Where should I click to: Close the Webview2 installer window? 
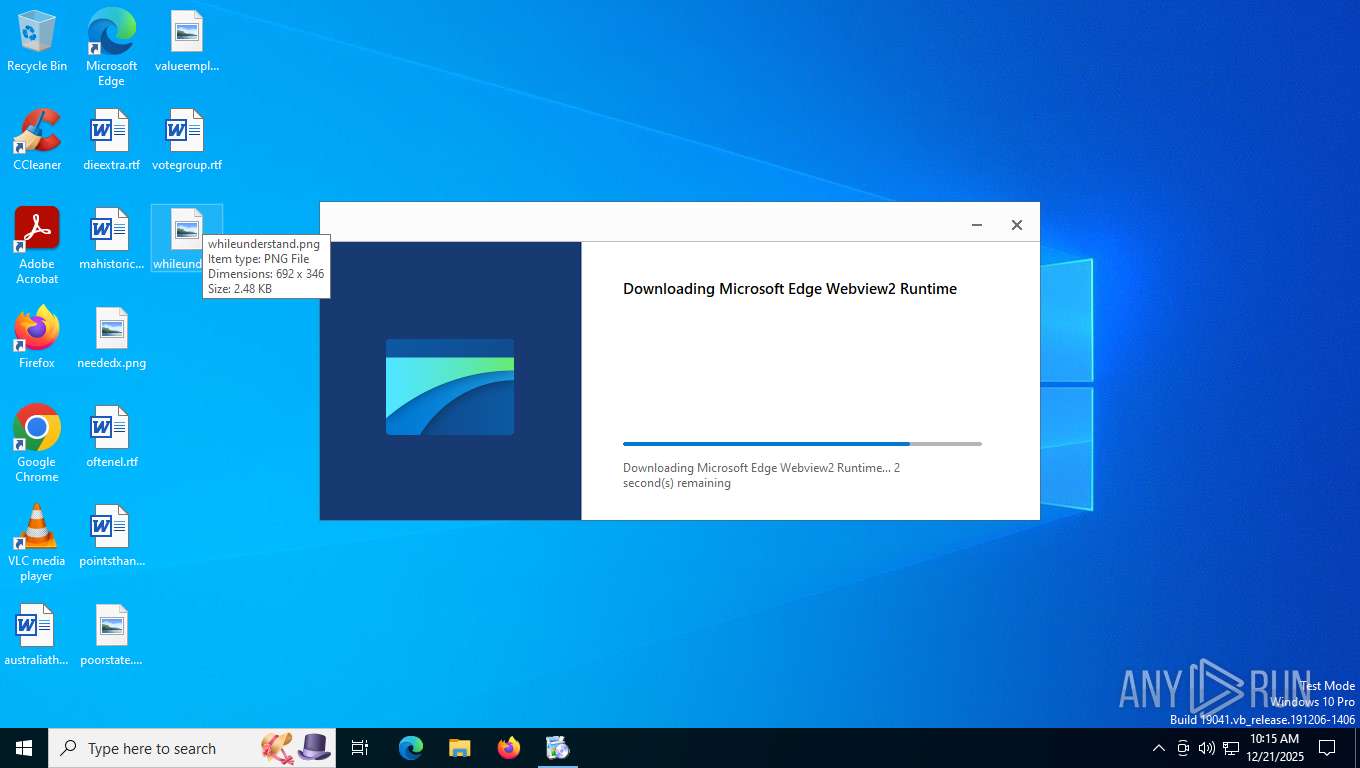[x=1017, y=225]
